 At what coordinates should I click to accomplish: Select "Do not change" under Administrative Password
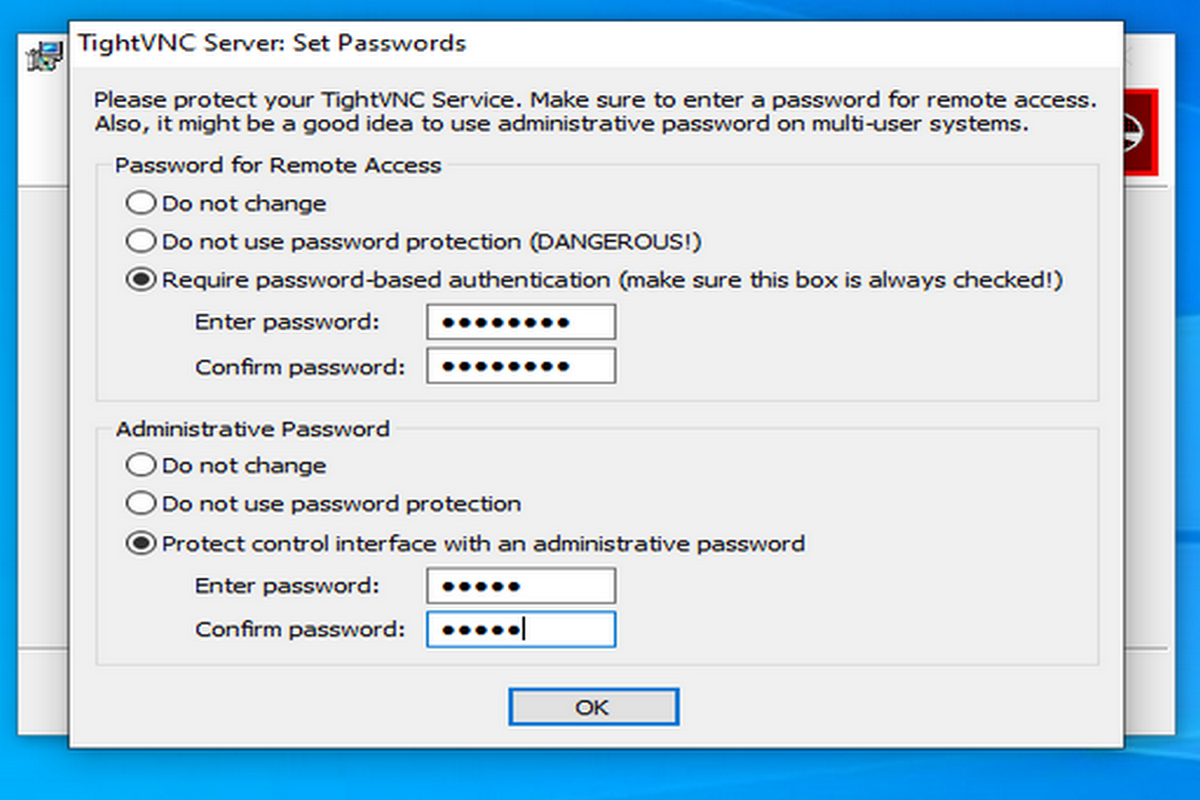pos(142,466)
